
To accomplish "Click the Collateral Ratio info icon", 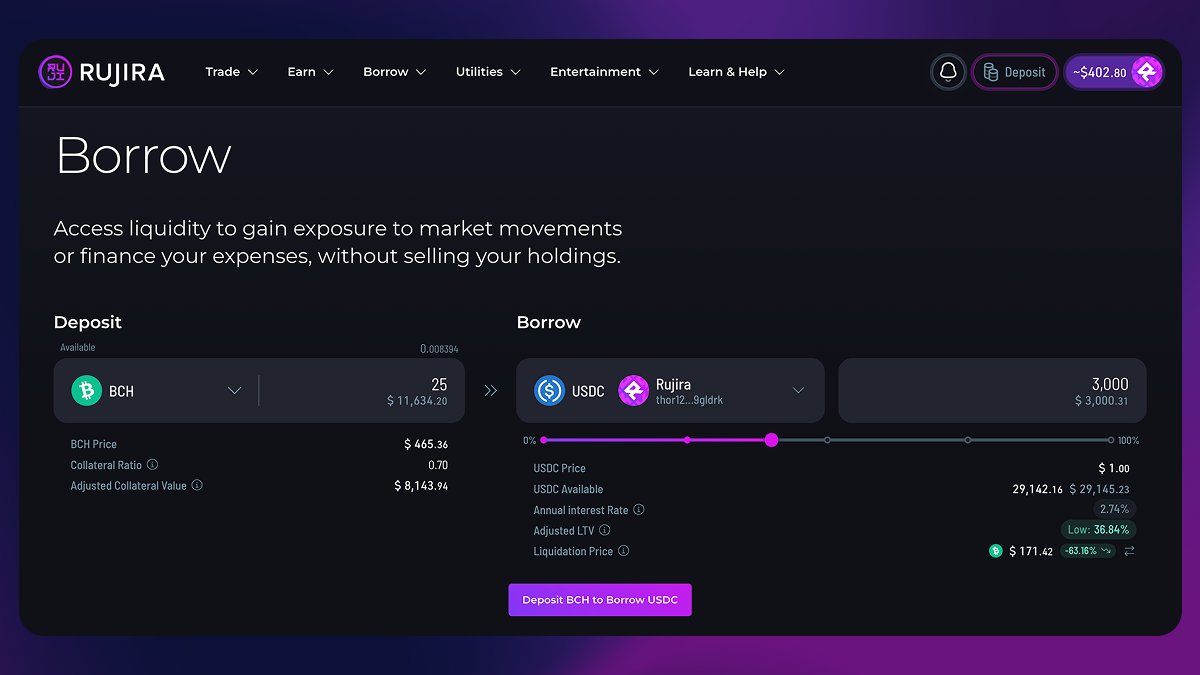I will [x=153, y=465].
